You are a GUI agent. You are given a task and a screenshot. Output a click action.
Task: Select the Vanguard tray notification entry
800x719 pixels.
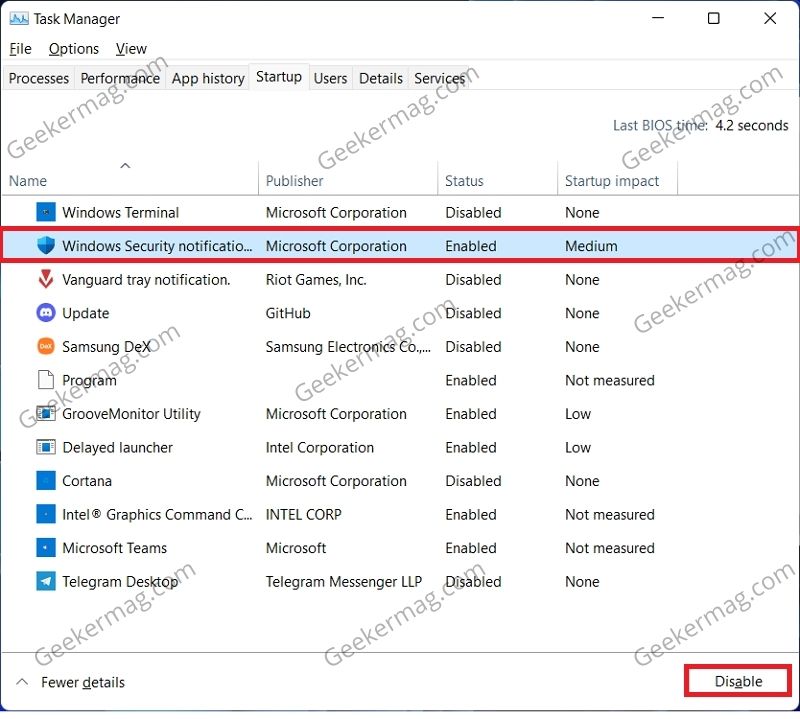tap(146, 280)
